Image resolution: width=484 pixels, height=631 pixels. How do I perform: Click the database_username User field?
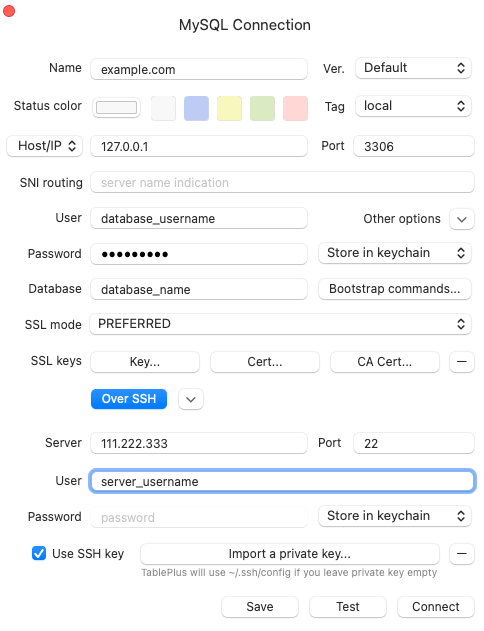coord(199,218)
